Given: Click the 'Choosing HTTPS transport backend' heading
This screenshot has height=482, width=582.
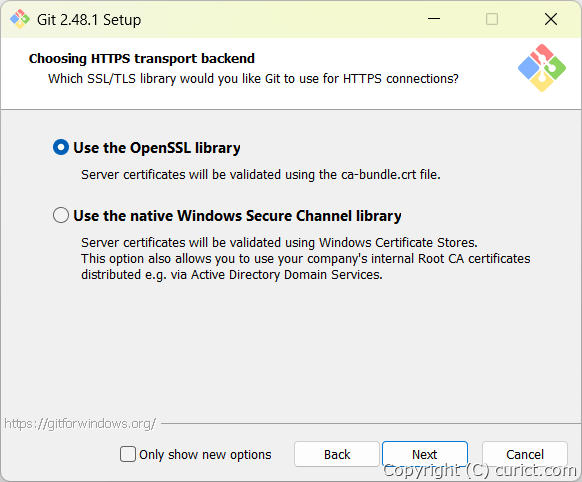Looking at the screenshot, I should [142, 59].
